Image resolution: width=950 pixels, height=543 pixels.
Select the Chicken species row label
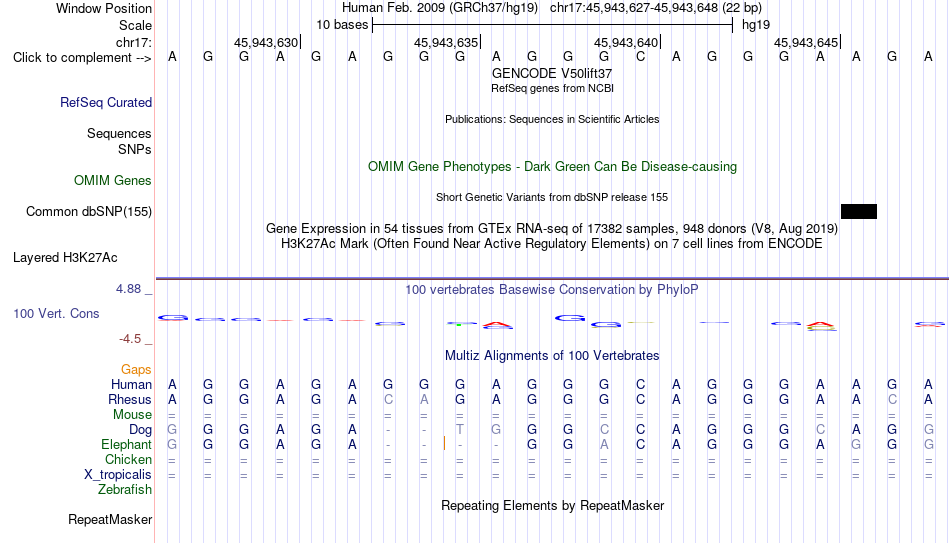128,459
